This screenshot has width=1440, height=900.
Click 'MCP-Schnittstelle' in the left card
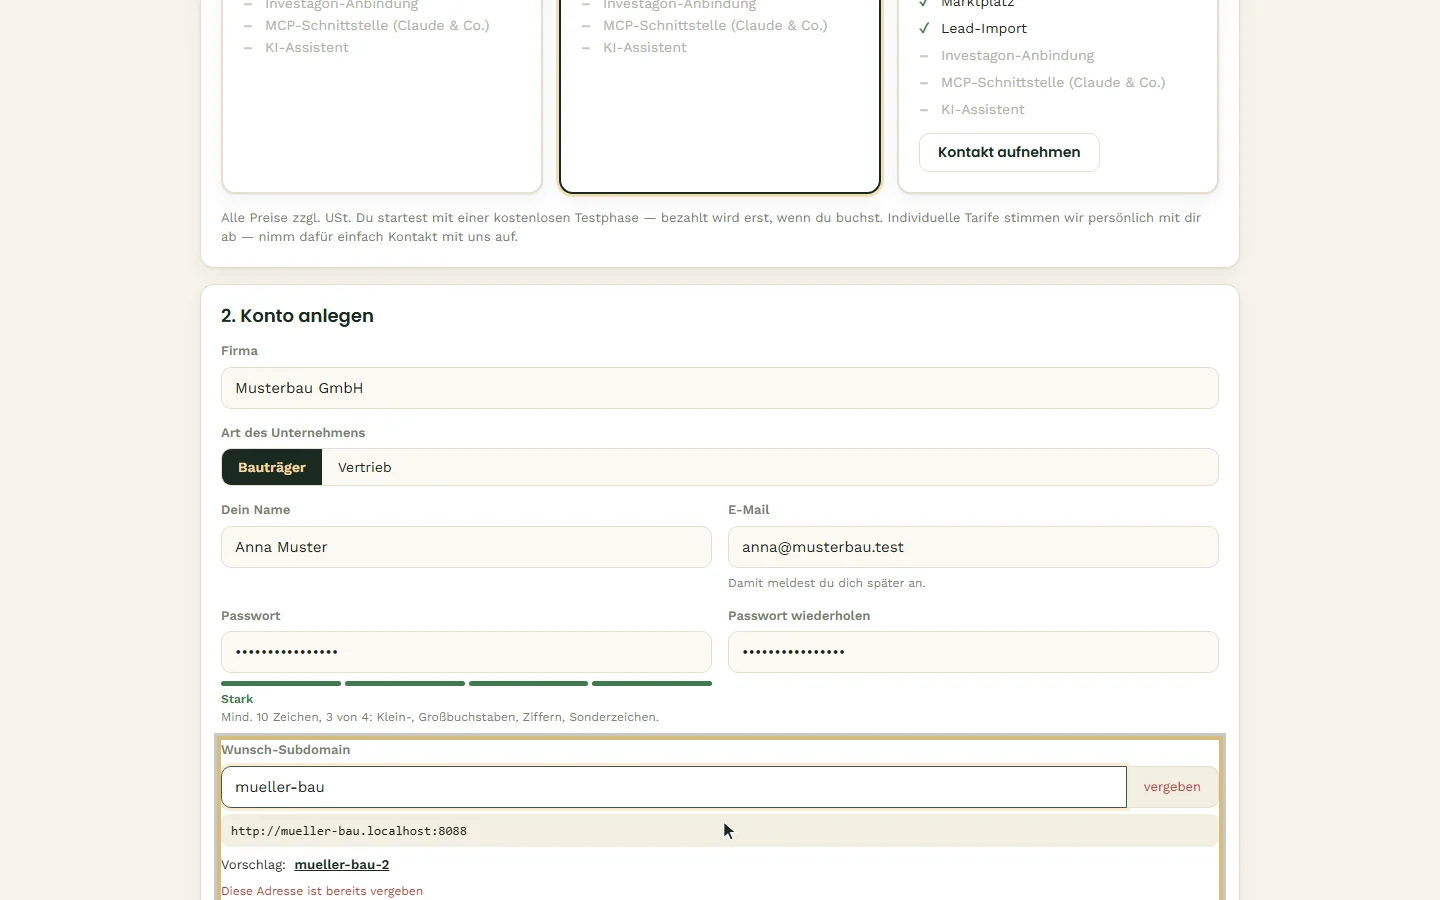click(x=377, y=26)
